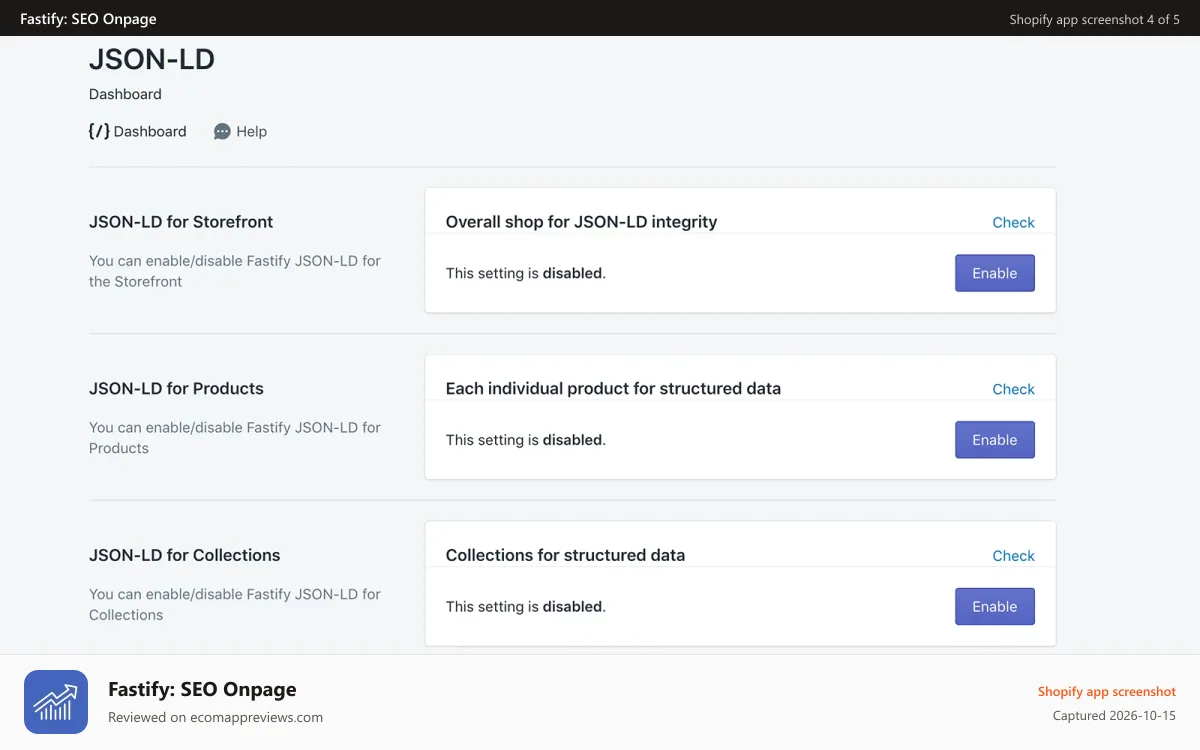Click orange 'Shopify app screenshot' footer label
The width and height of the screenshot is (1200, 750).
point(1107,691)
